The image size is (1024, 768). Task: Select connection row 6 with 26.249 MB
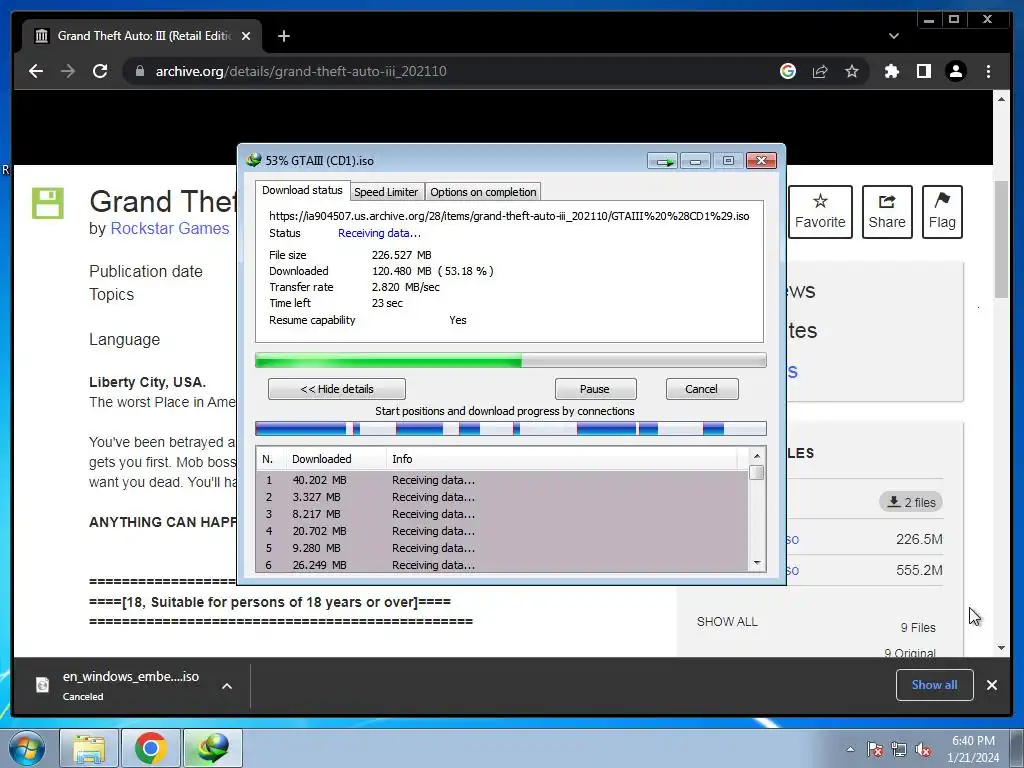click(503, 565)
